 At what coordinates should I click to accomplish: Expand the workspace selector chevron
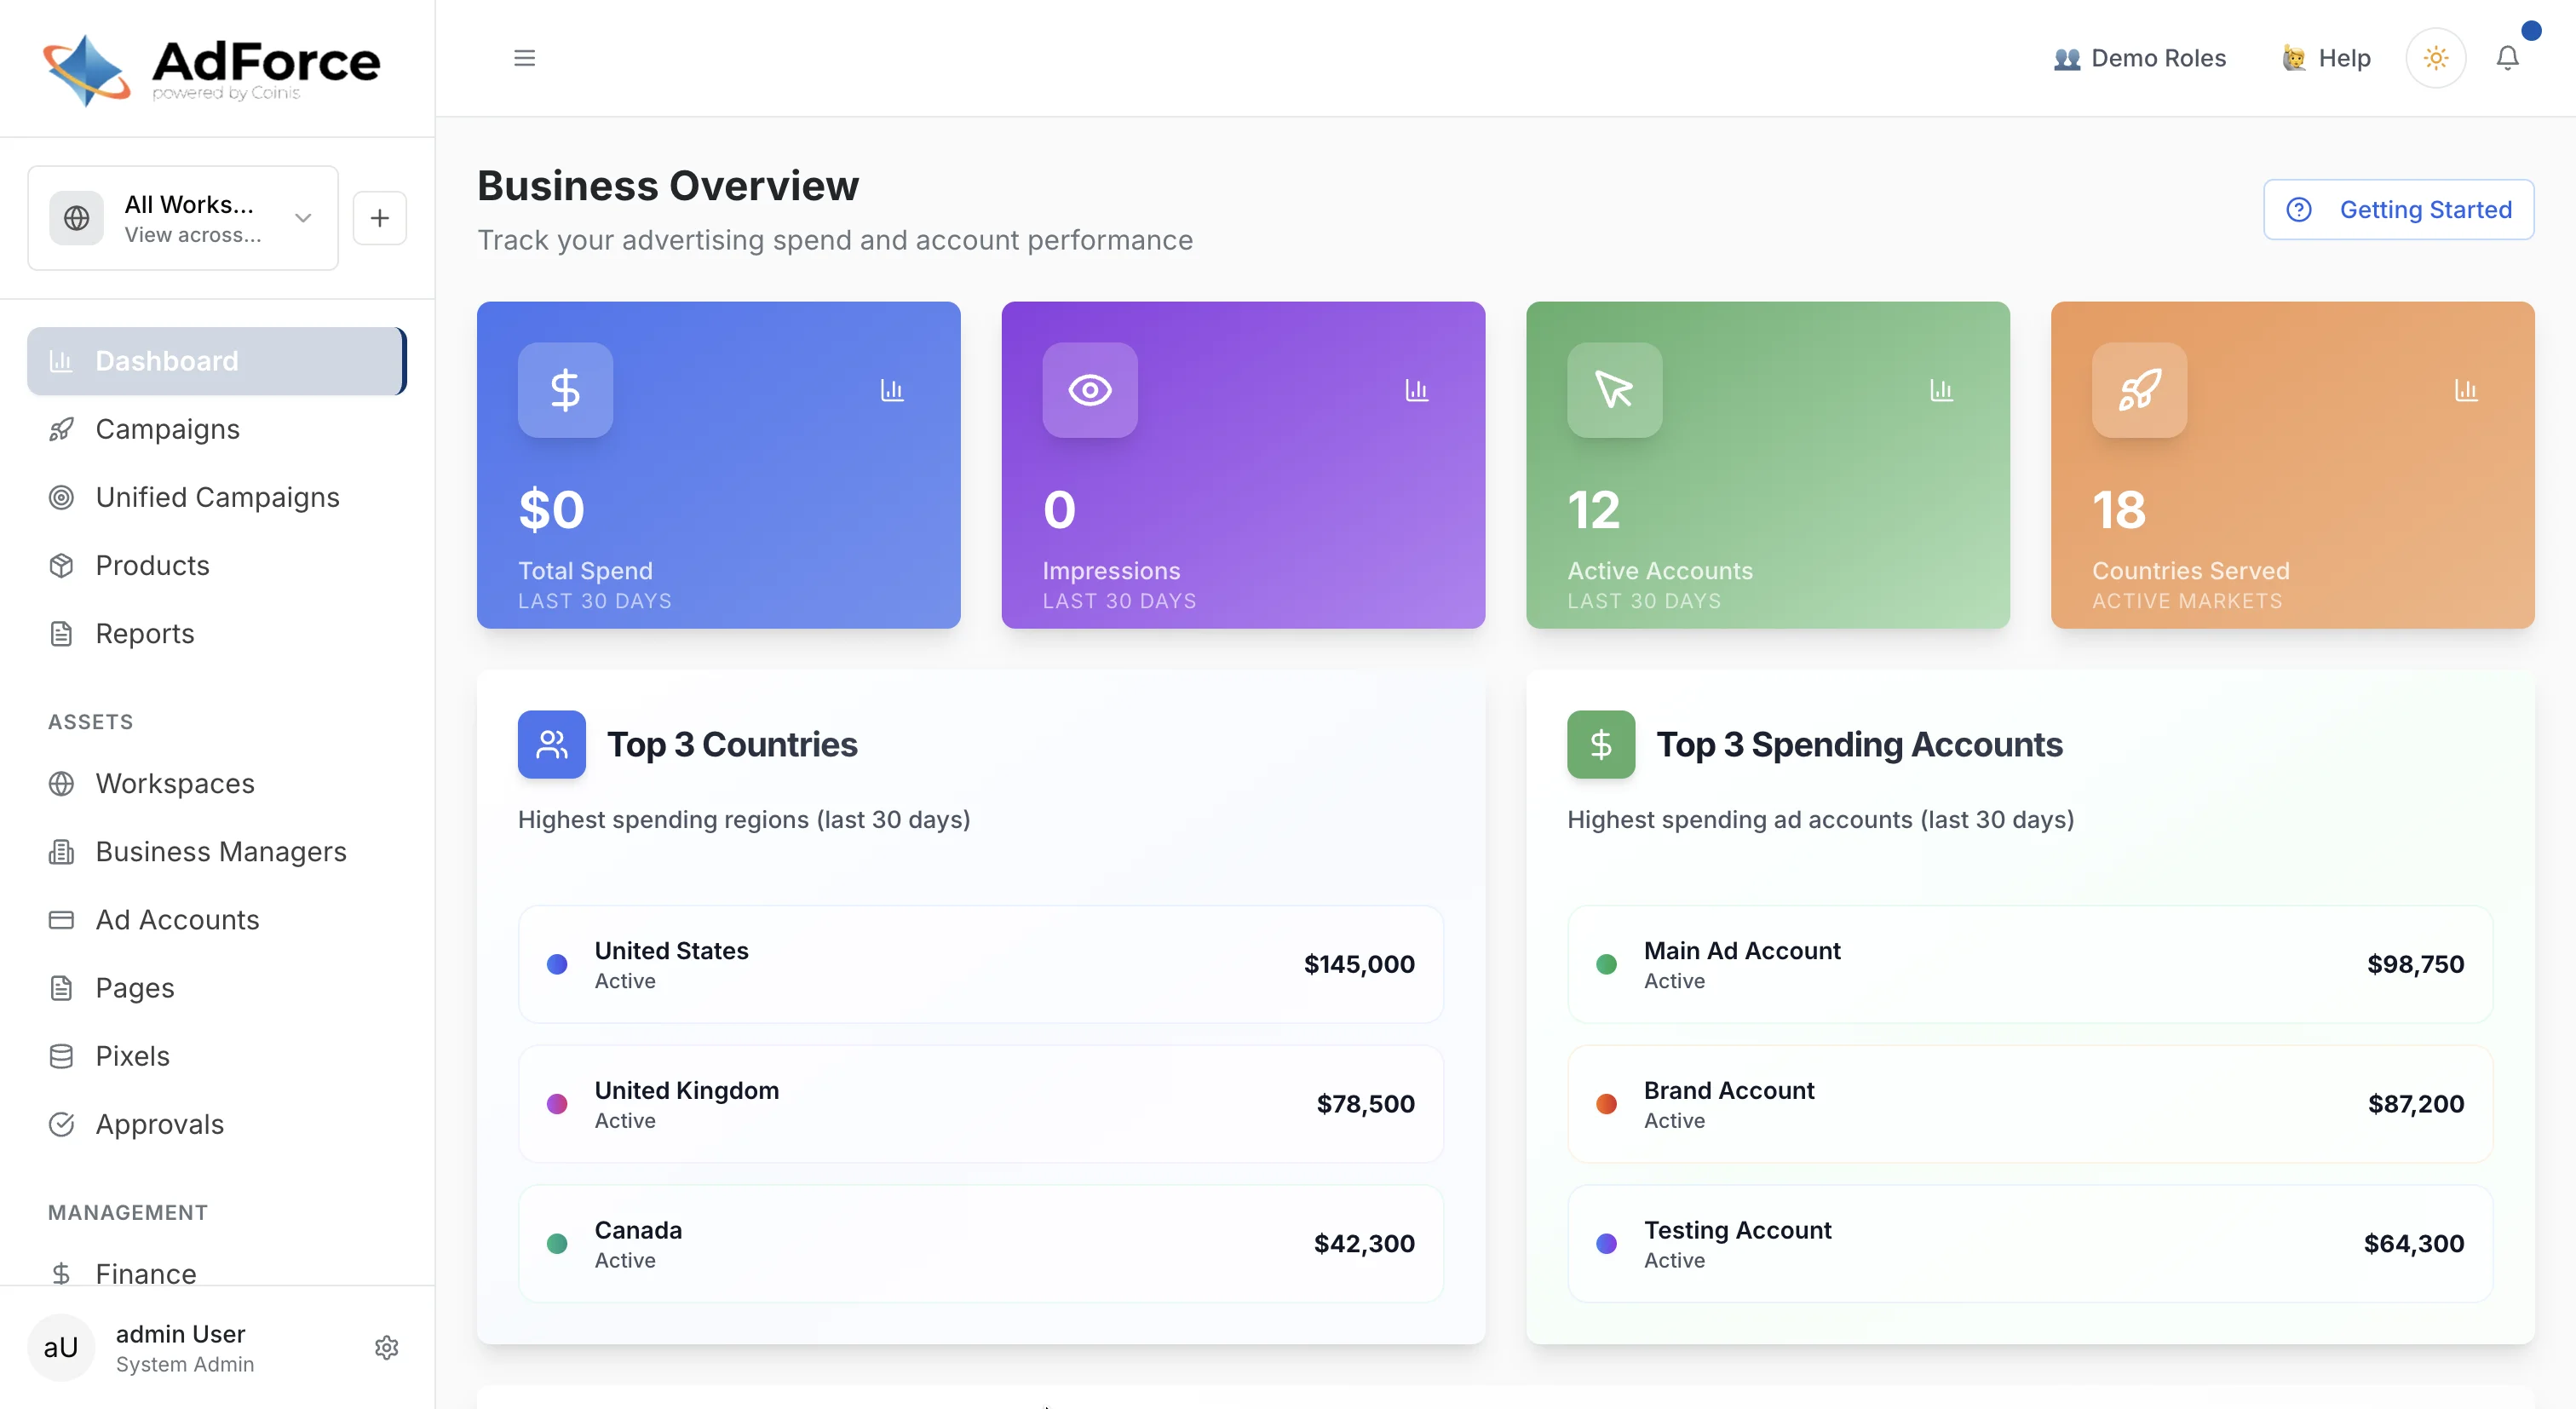(301, 217)
